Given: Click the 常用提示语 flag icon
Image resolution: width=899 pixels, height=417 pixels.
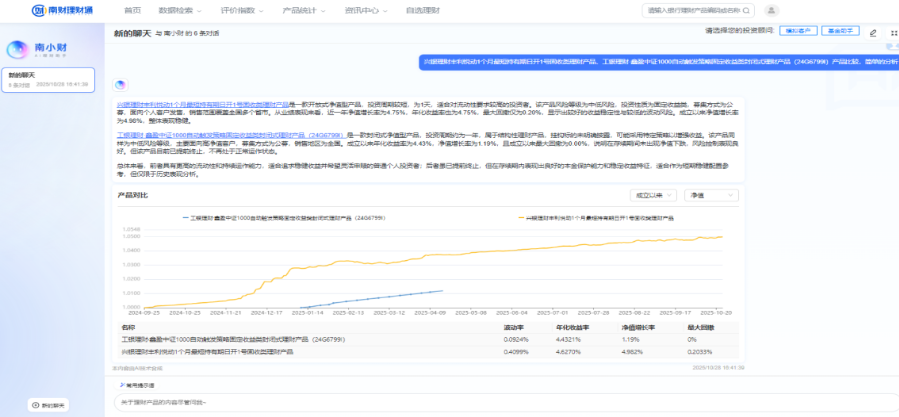Looking at the screenshot, I should point(123,384).
